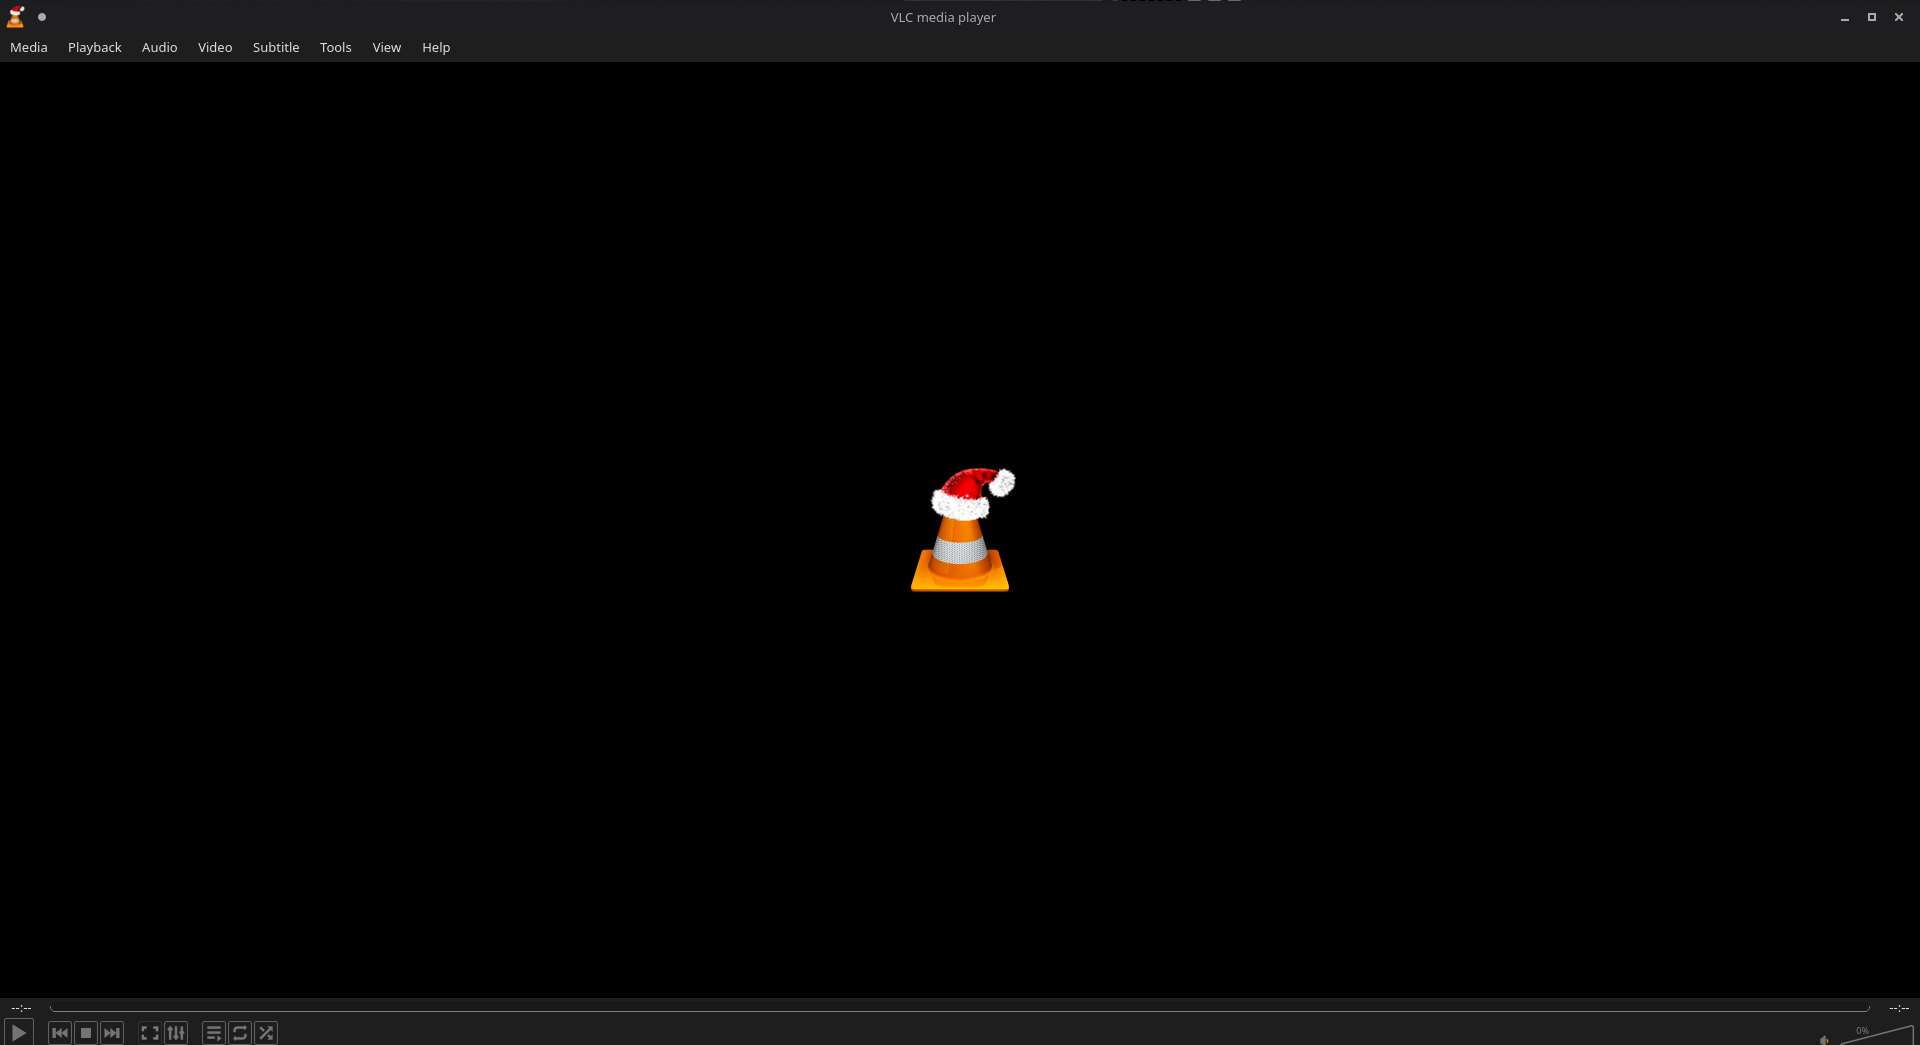Image resolution: width=1920 pixels, height=1045 pixels.
Task: Open the Playback menu
Action: pyautogui.click(x=95, y=47)
